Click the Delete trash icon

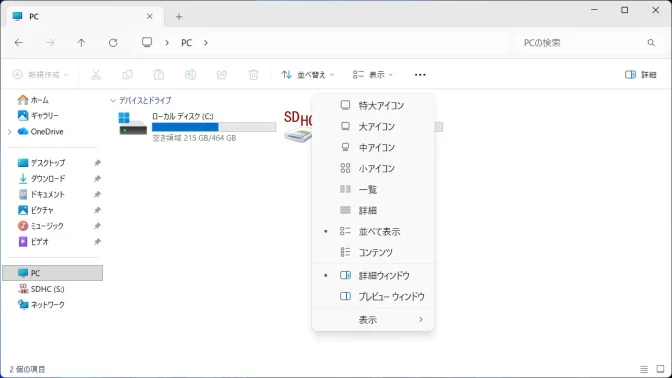click(x=253, y=75)
